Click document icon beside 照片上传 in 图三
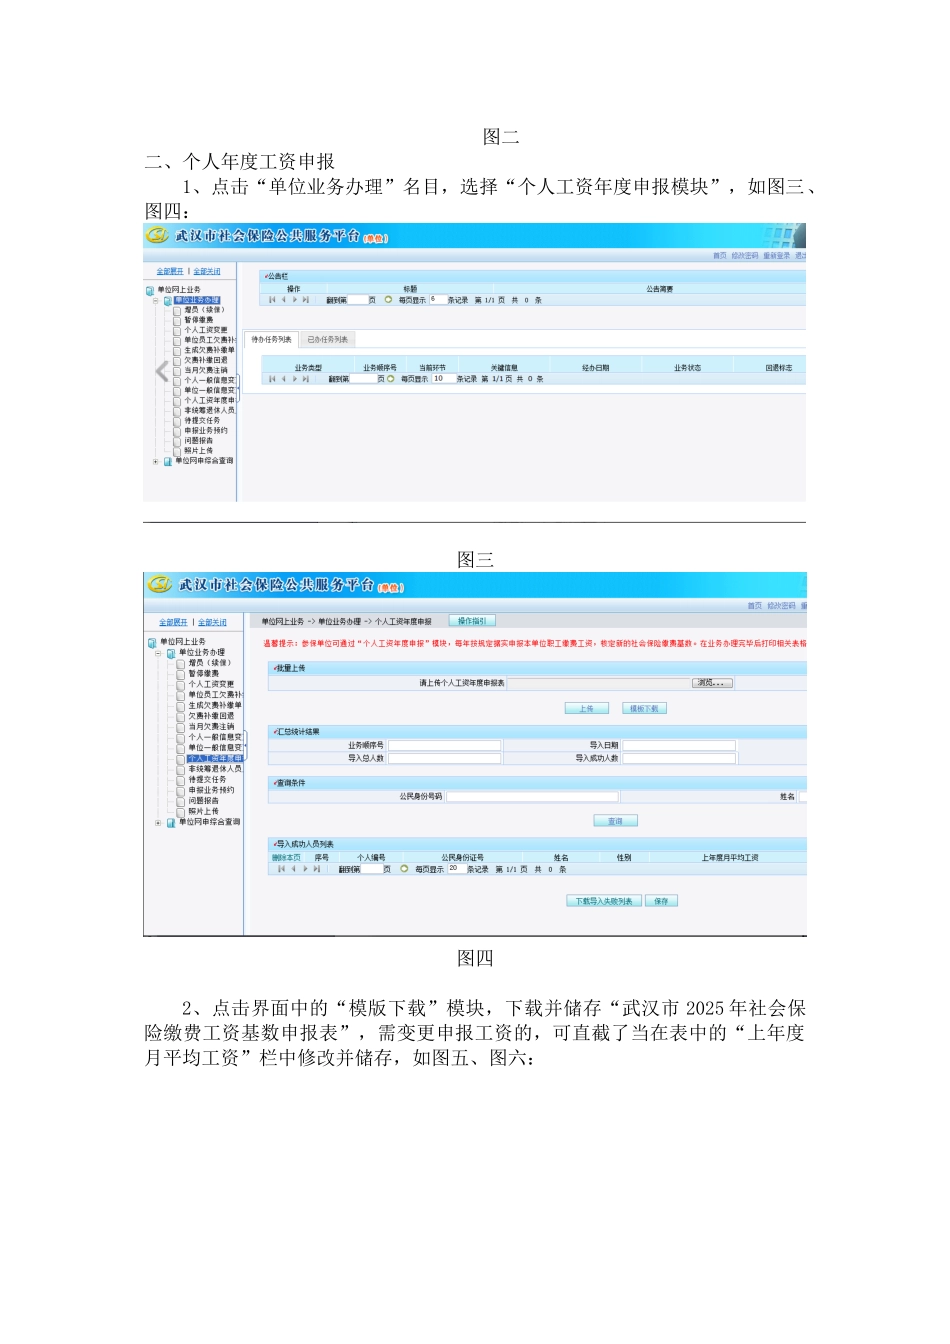The image size is (950, 1344). [177, 451]
